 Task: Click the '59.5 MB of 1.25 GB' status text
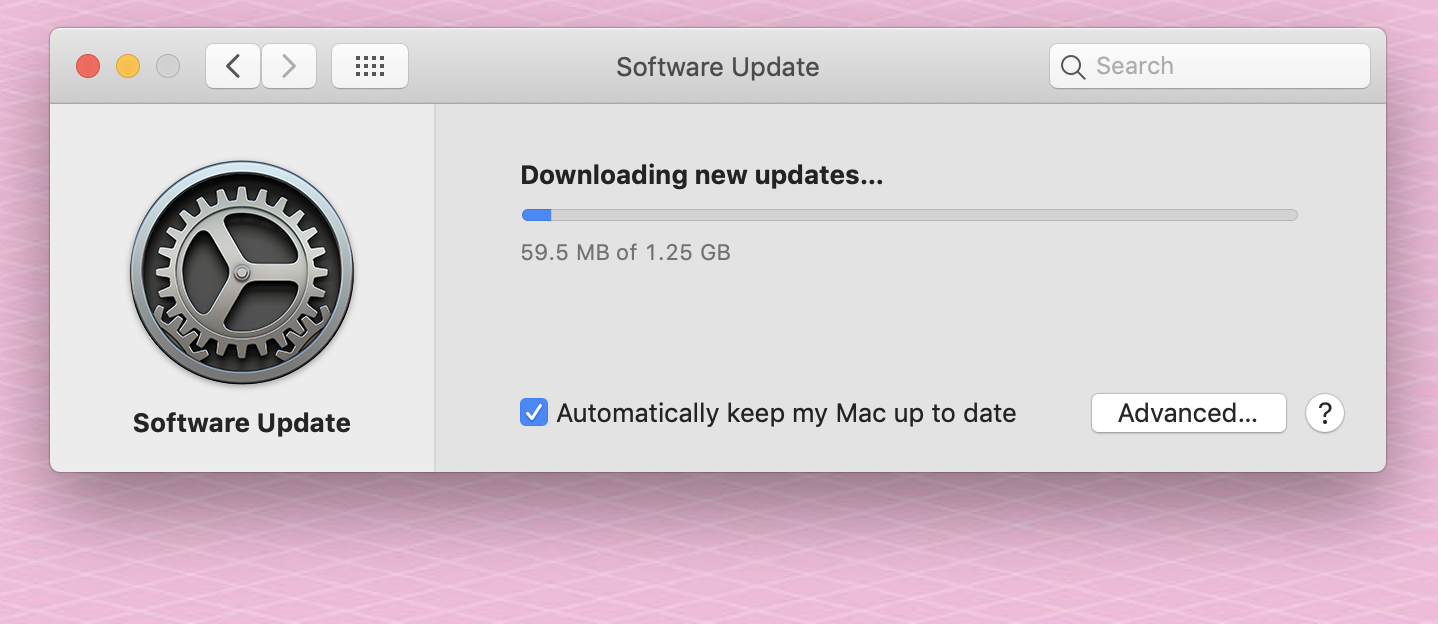click(x=625, y=252)
